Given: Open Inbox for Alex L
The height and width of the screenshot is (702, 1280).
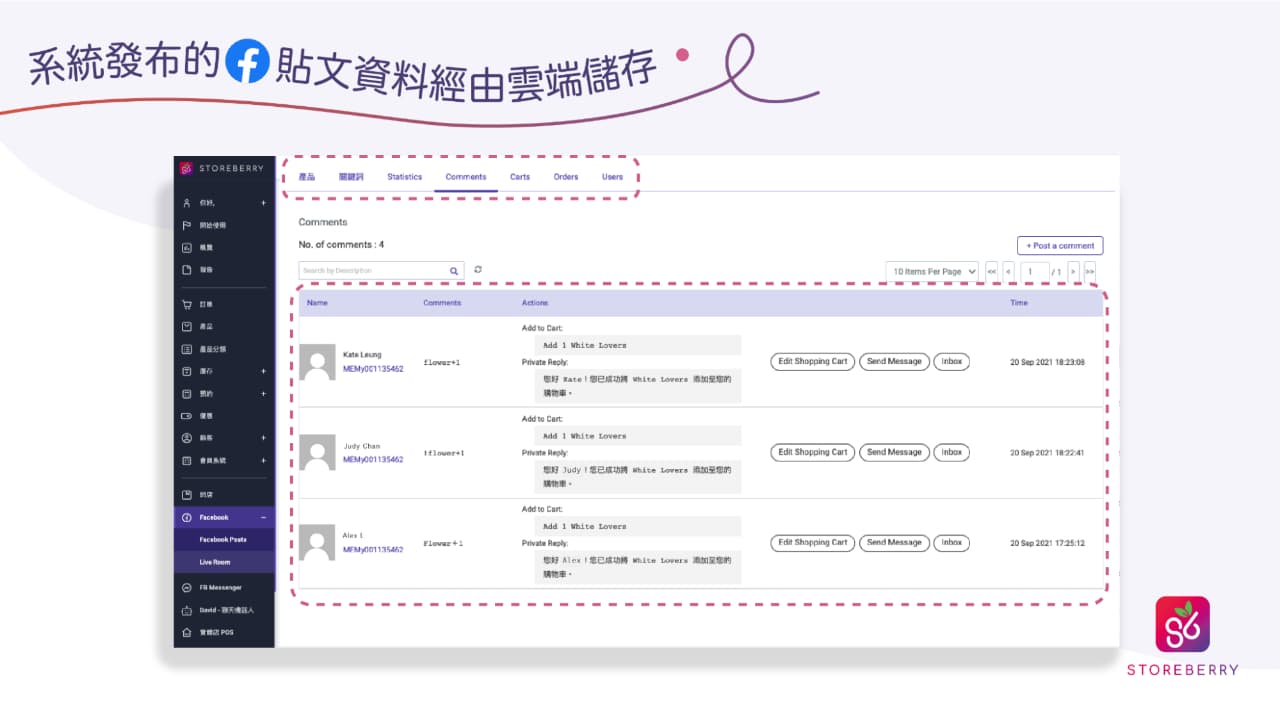Looking at the screenshot, I should coord(952,542).
